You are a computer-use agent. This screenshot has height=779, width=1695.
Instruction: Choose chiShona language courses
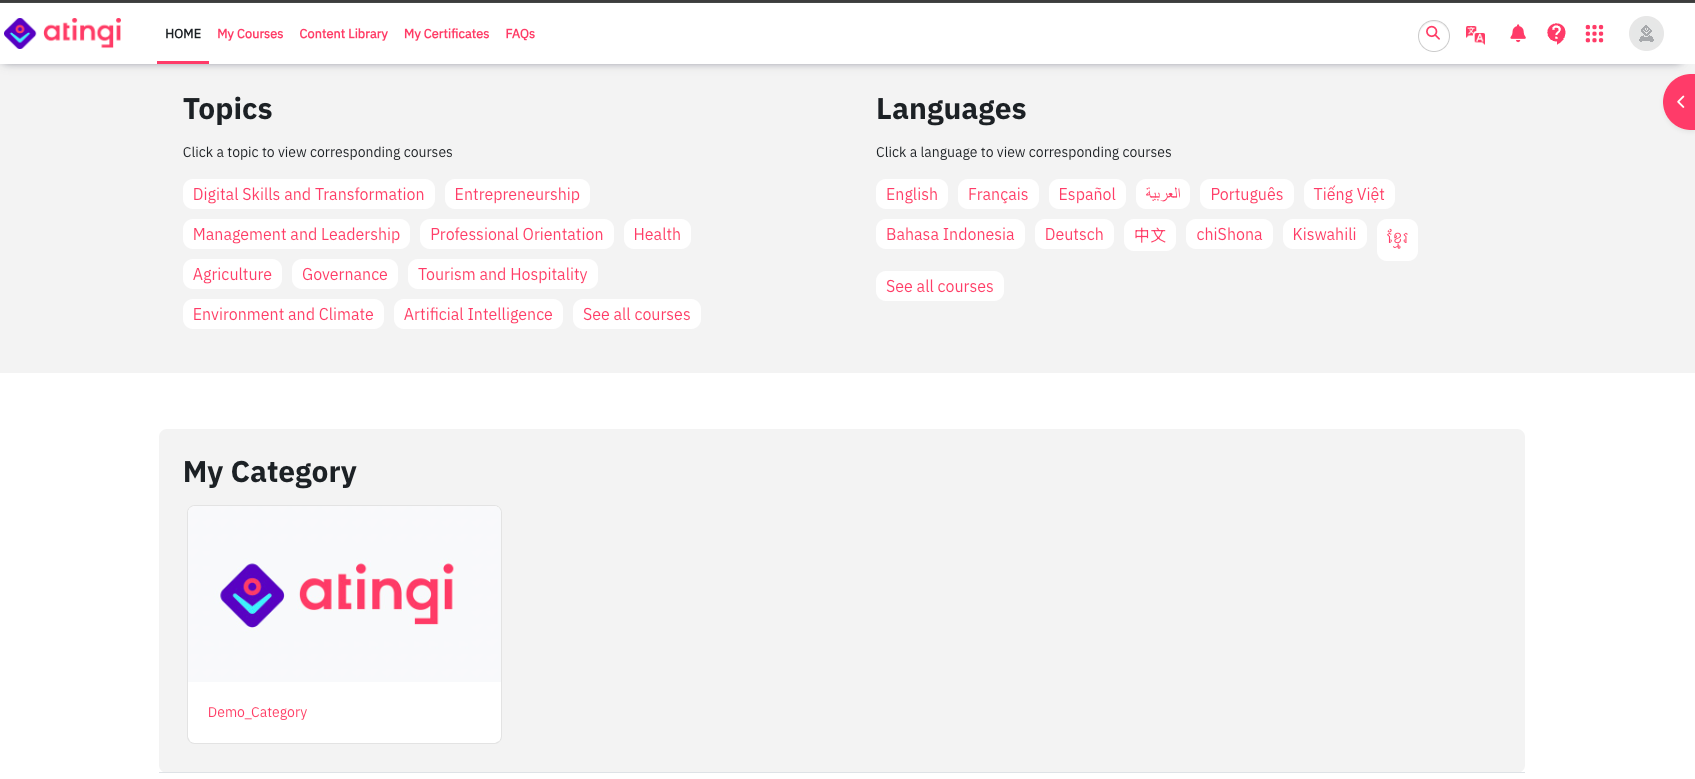click(x=1229, y=234)
